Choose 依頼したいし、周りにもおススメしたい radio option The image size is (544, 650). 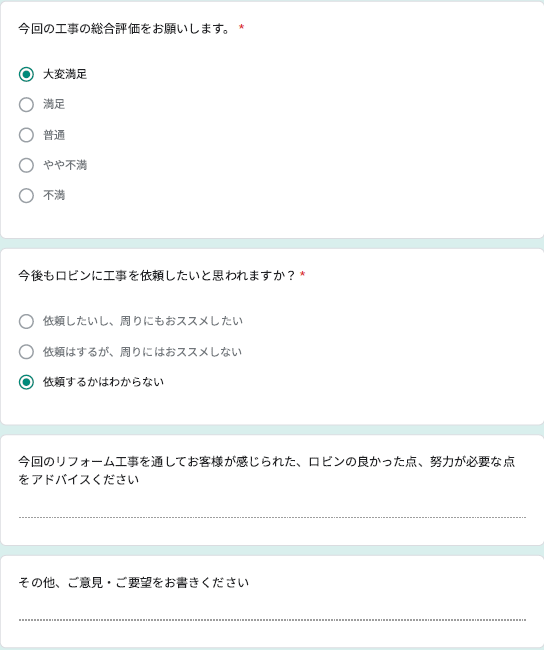(26, 321)
